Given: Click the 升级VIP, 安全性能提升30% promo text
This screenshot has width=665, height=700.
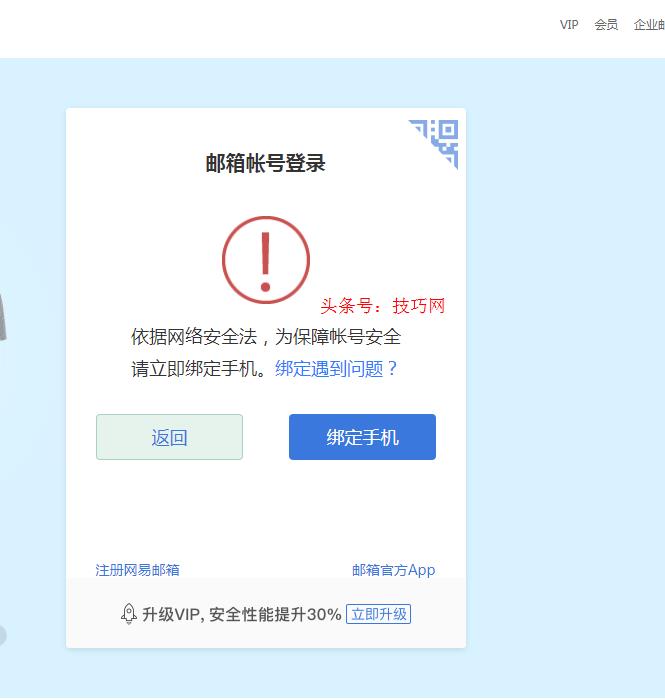Looking at the screenshot, I should (242, 614).
